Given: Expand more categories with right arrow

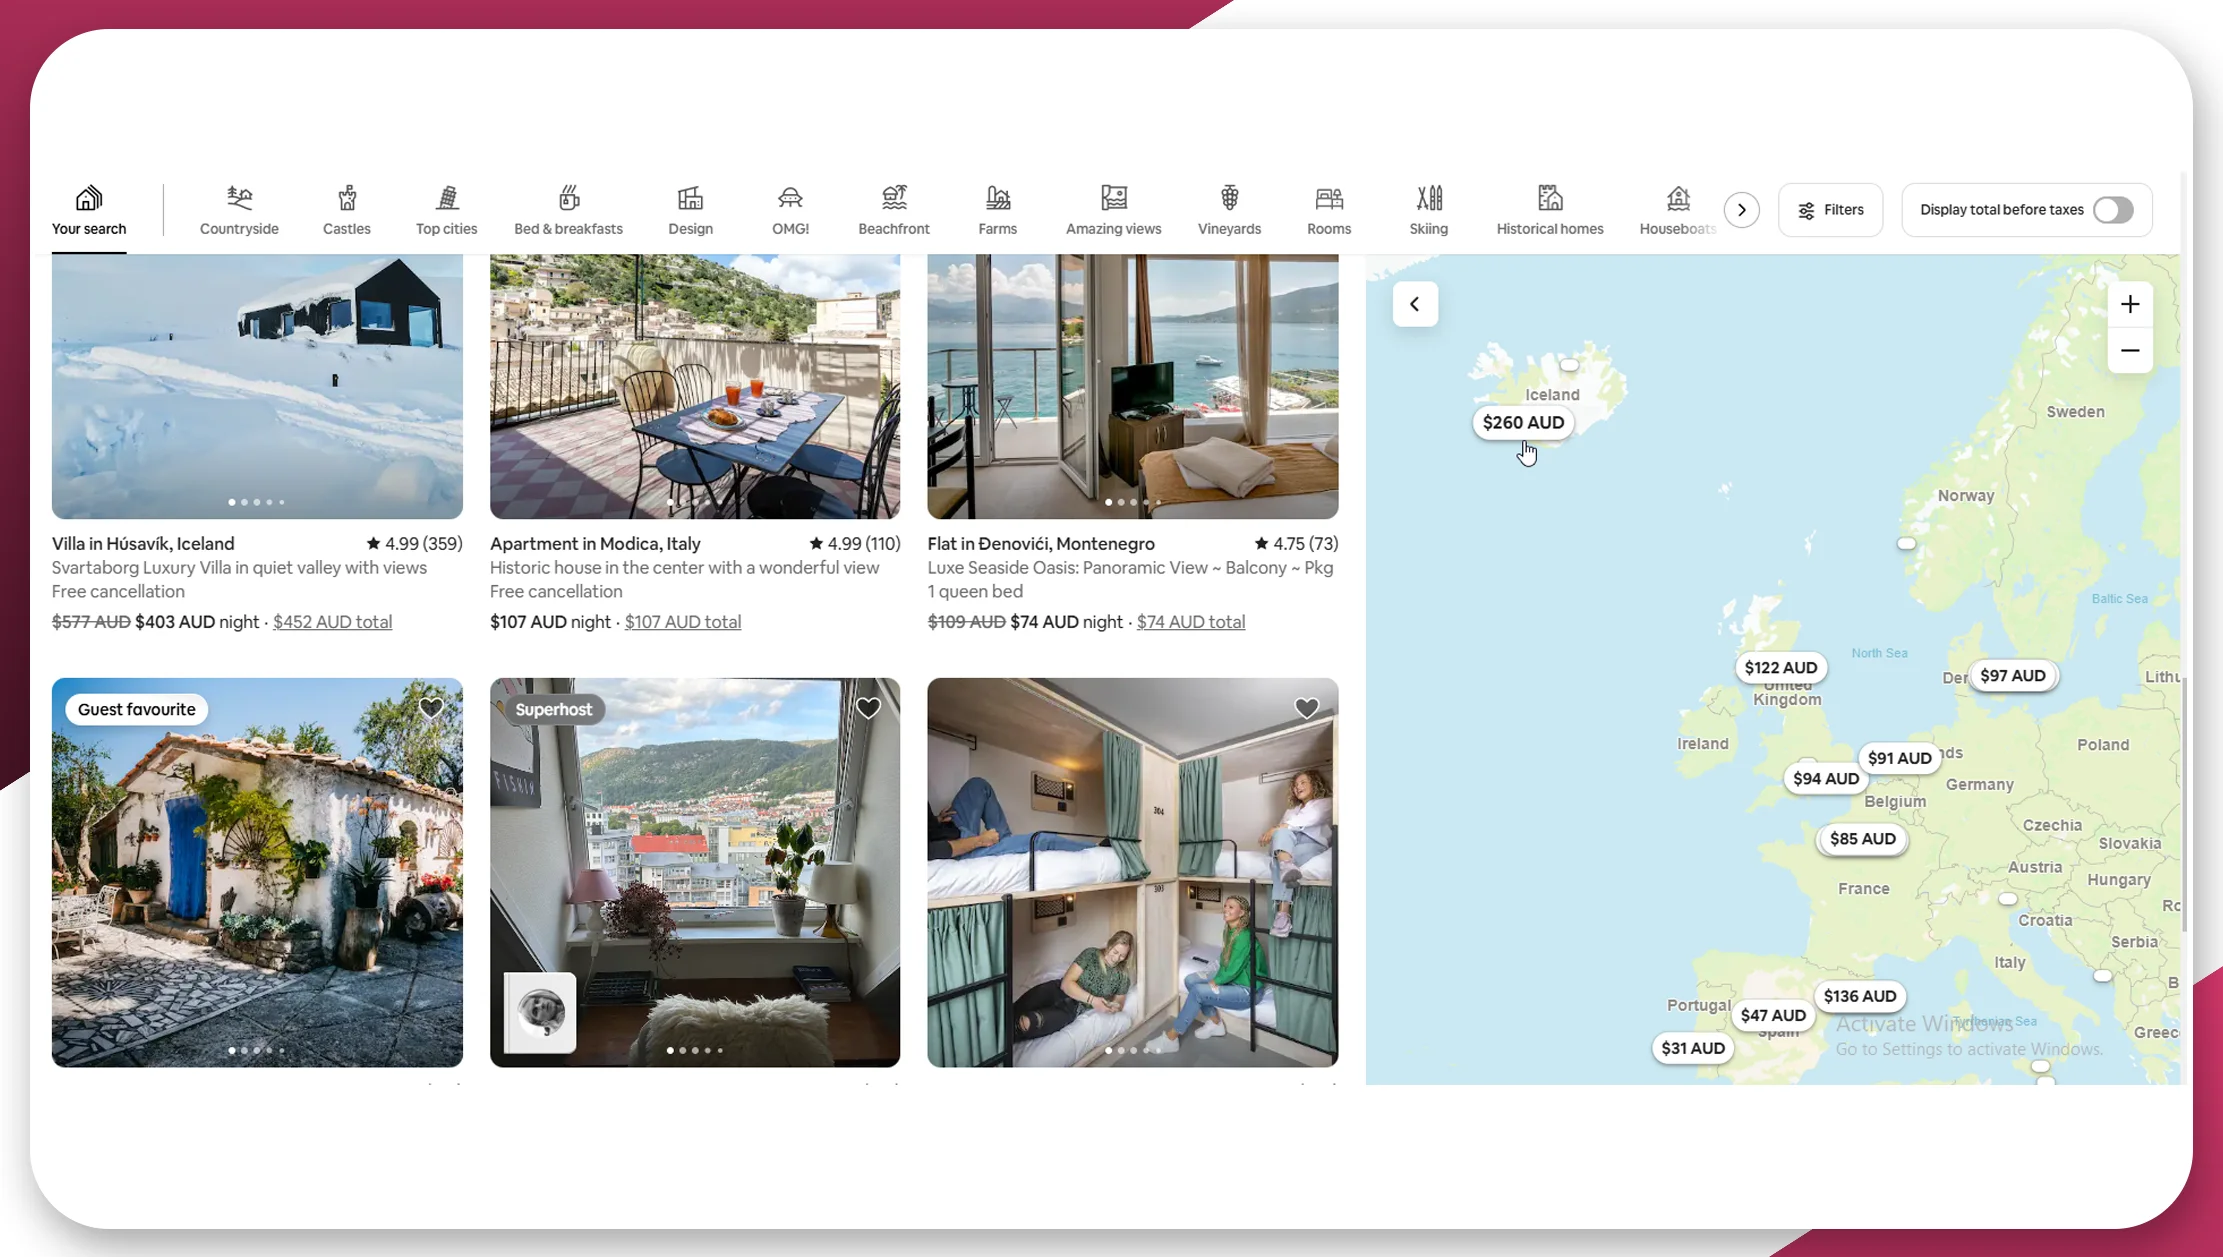Looking at the screenshot, I should coord(1741,209).
